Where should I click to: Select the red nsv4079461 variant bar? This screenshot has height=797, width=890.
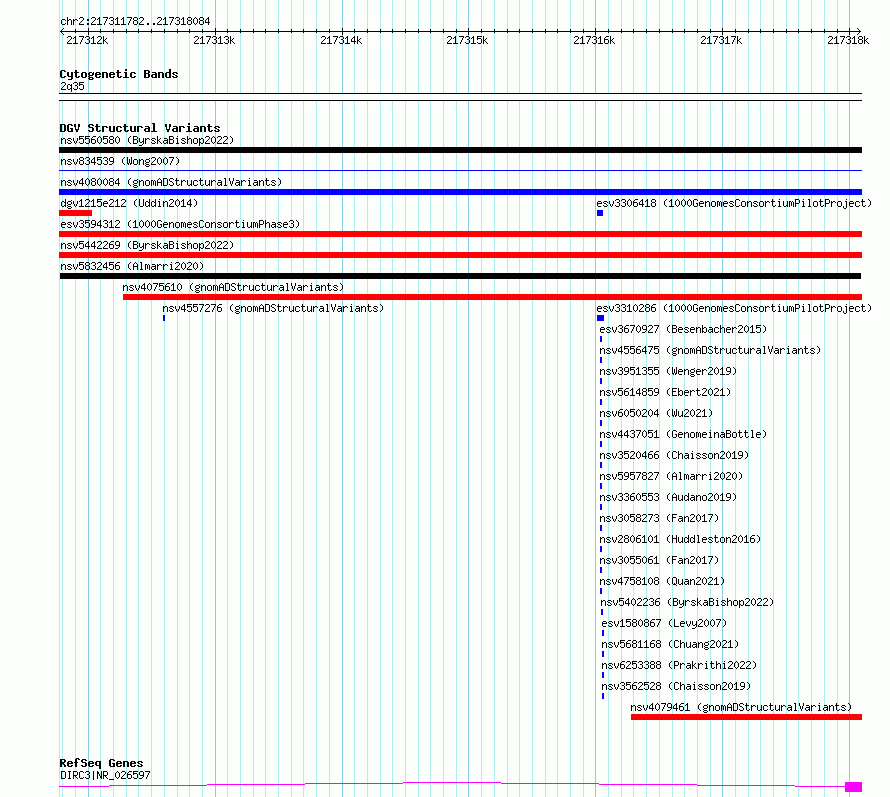coord(746,717)
